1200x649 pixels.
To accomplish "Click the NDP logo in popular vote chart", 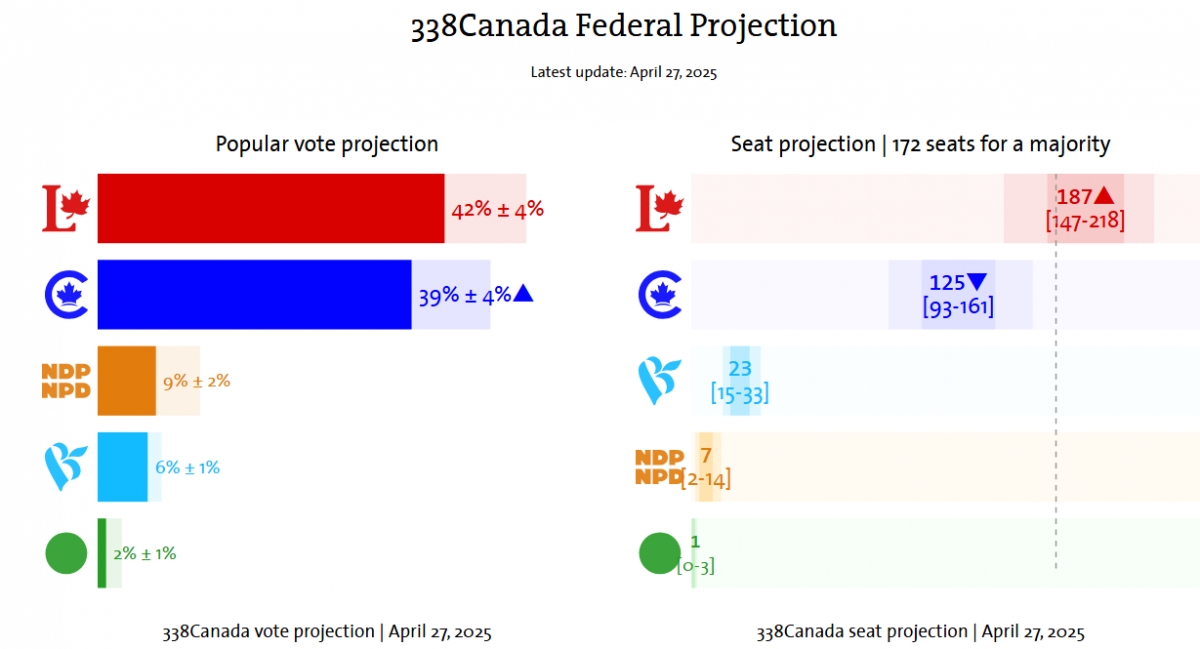I will click(x=66, y=381).
